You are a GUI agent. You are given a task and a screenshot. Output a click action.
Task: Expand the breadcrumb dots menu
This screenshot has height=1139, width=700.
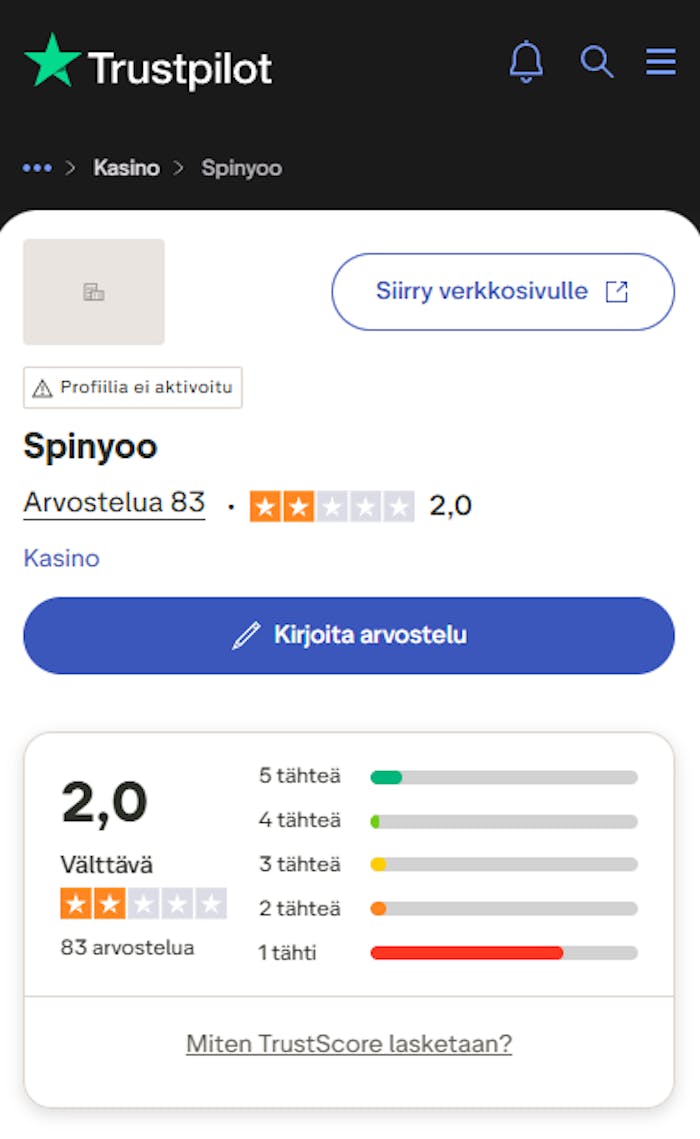(37, 168)
